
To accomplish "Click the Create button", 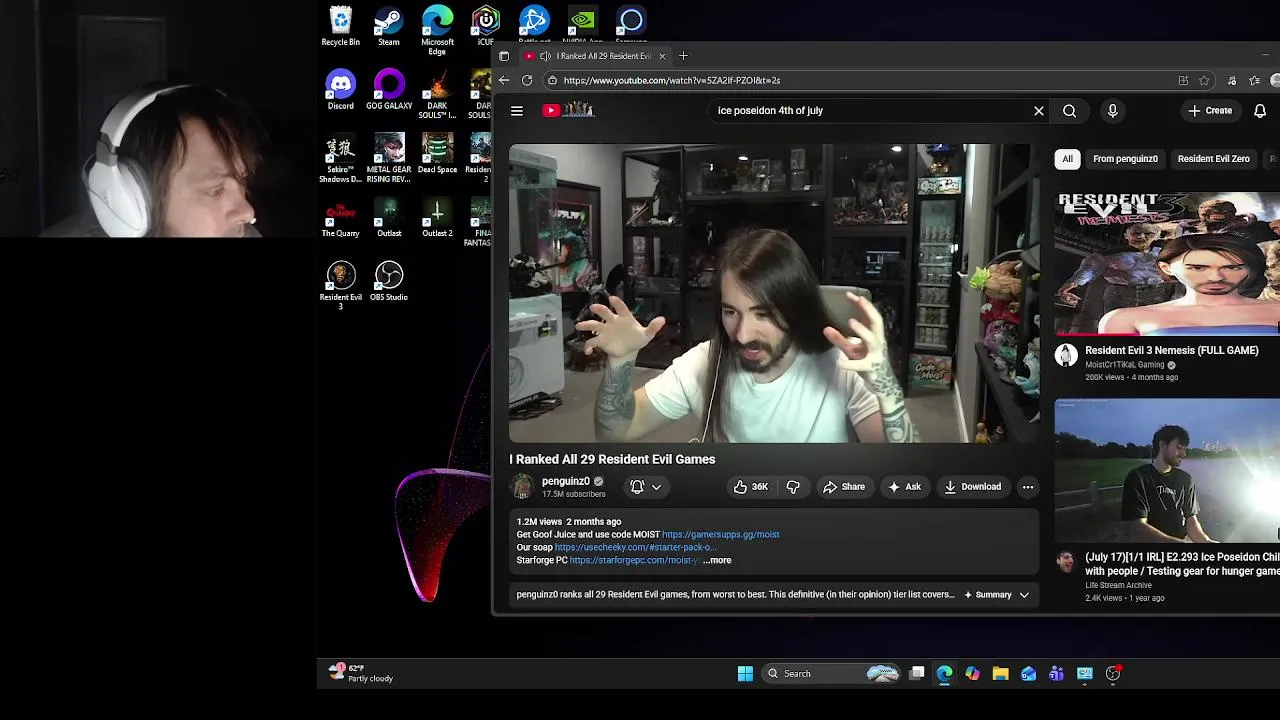I will click(1210, 111).
